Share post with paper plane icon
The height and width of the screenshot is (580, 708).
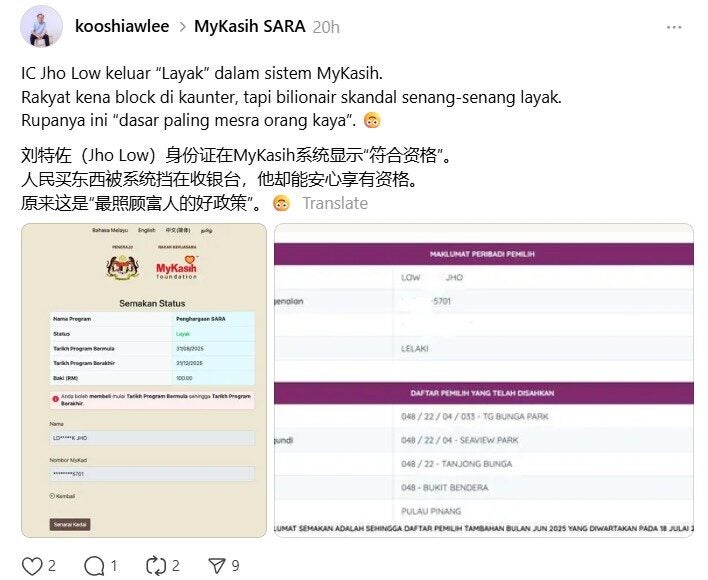tap(217, 566)
